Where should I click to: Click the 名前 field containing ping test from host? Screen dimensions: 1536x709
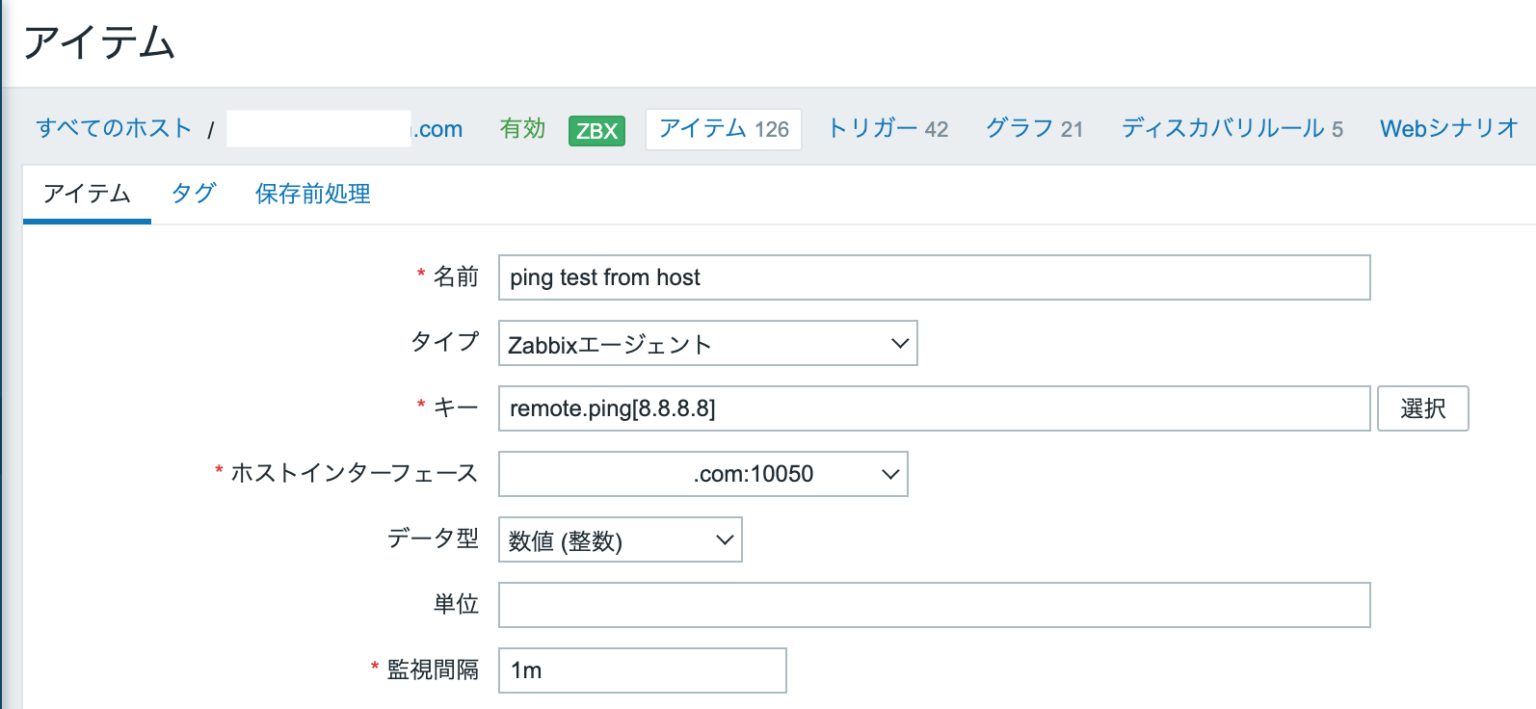click(x=935, y=277)
